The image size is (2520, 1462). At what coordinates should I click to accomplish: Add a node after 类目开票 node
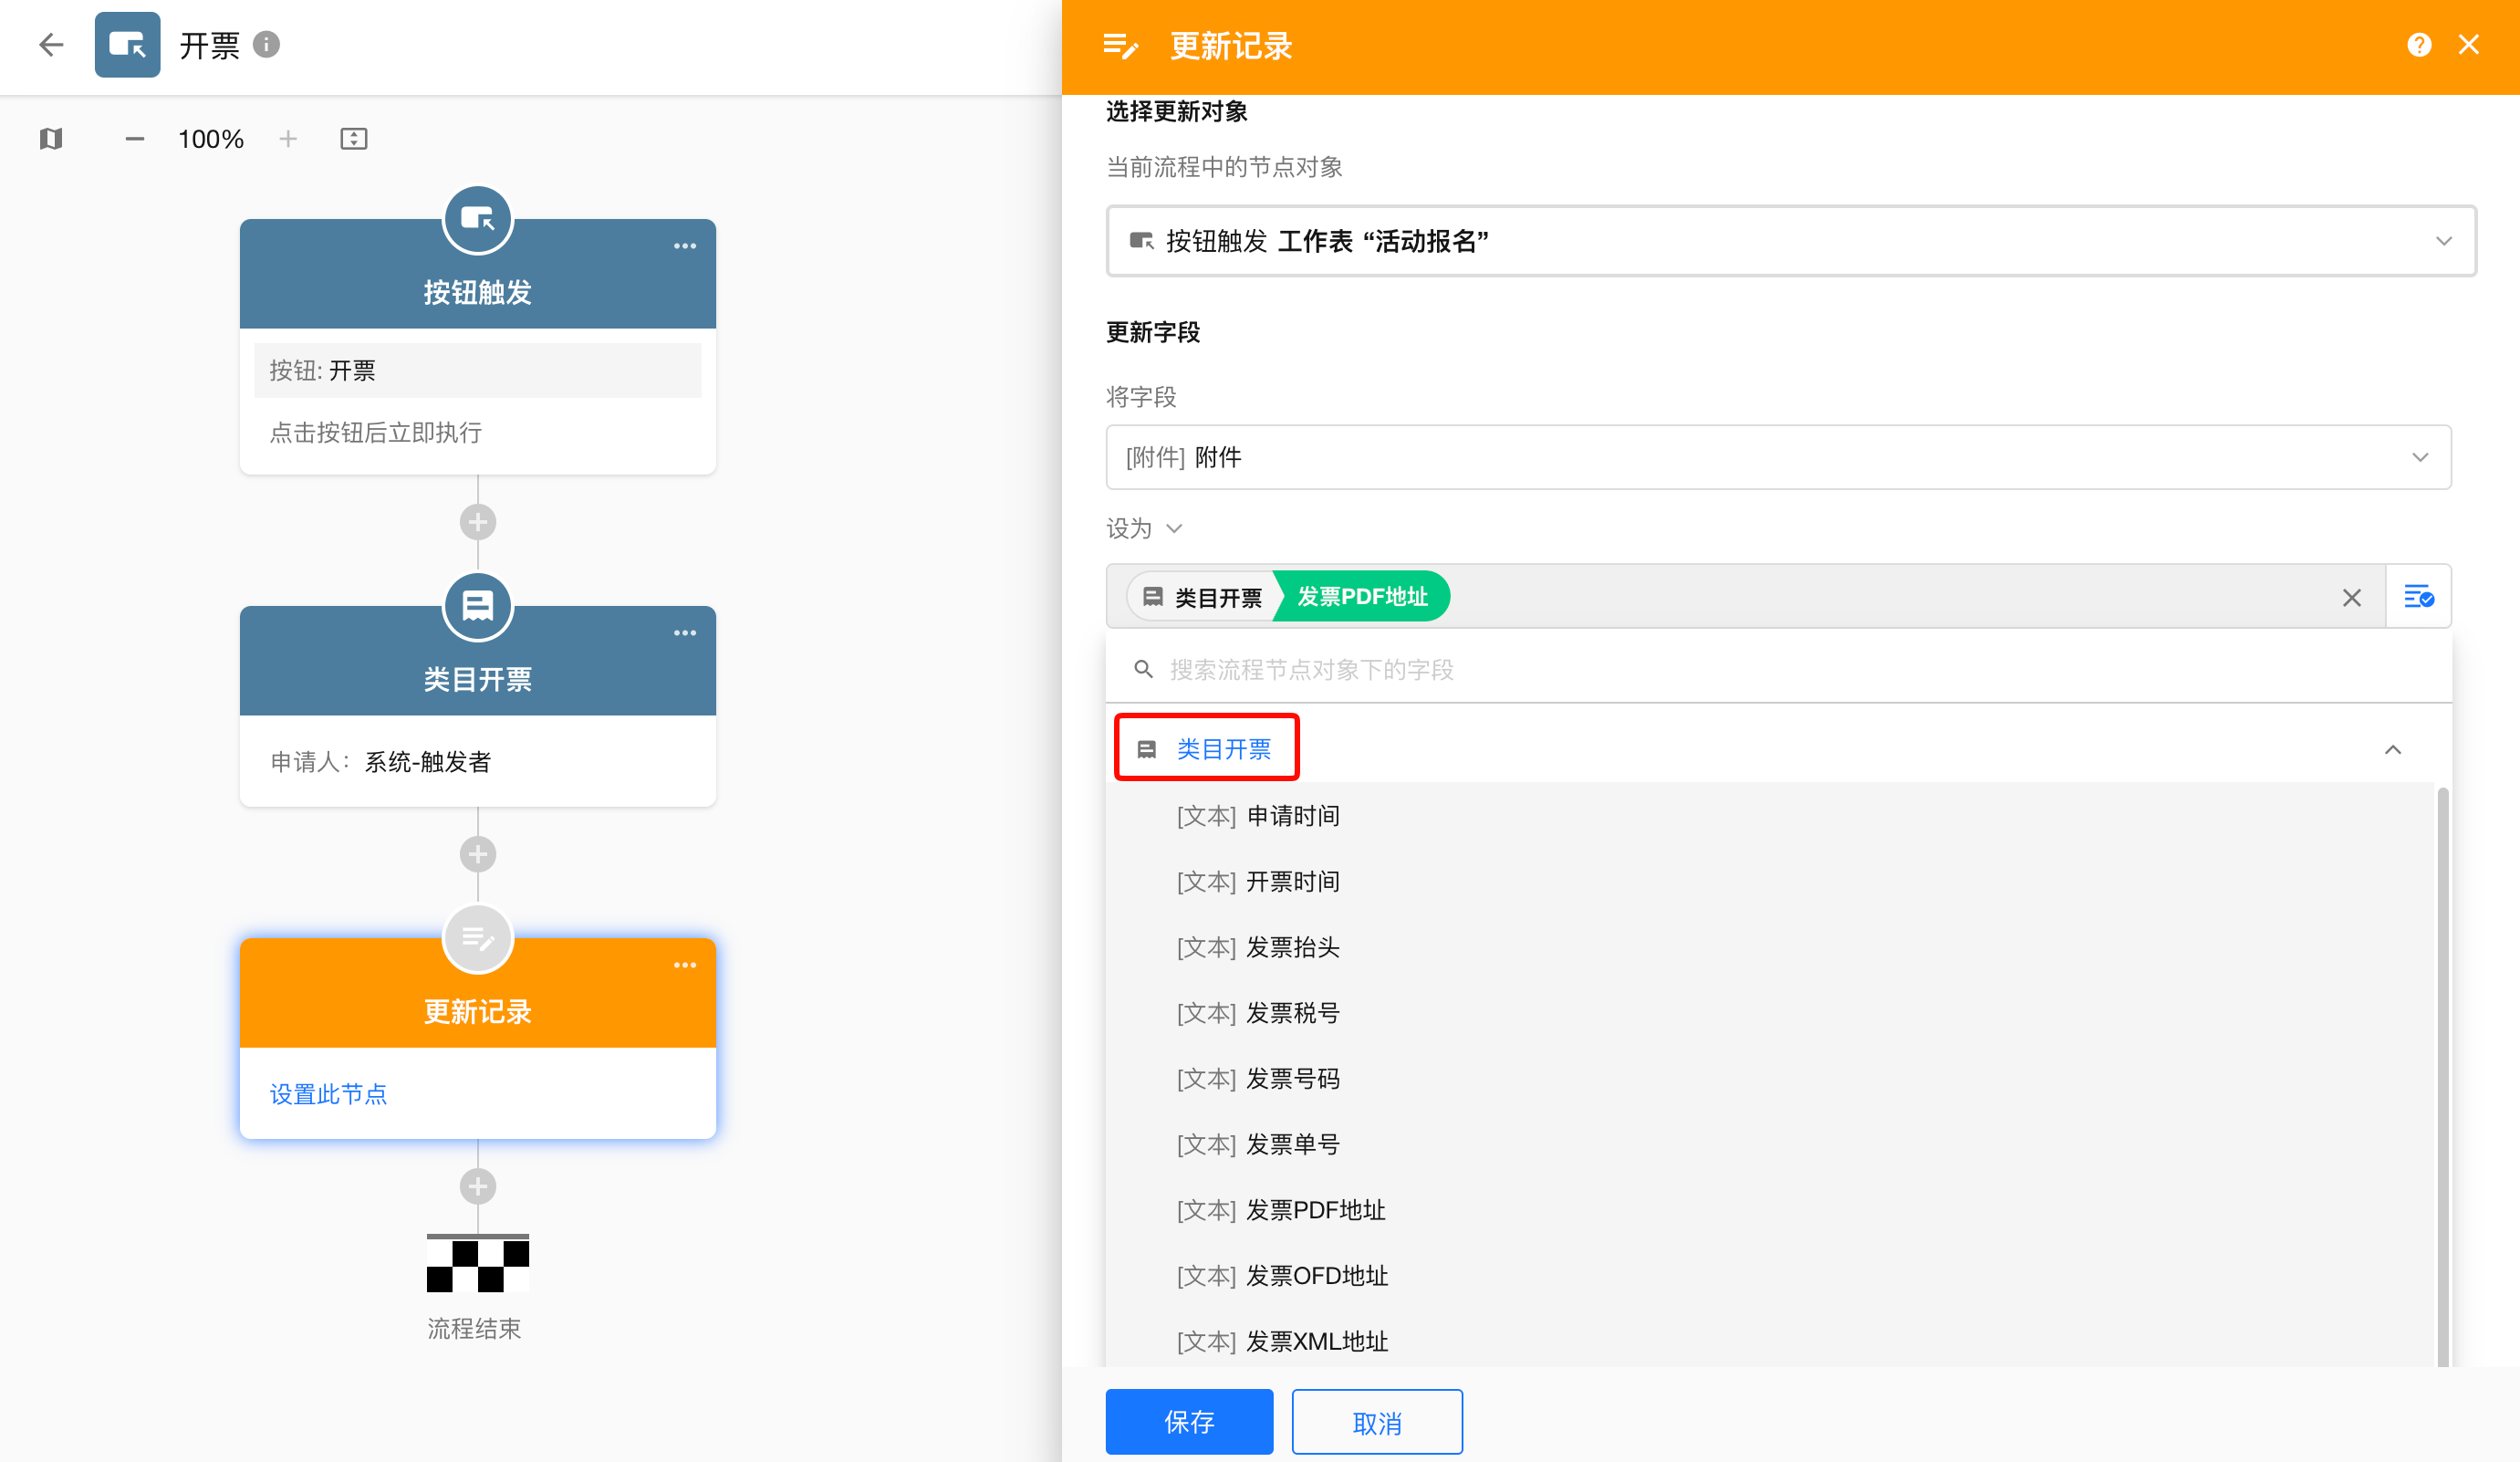point(478,854)
